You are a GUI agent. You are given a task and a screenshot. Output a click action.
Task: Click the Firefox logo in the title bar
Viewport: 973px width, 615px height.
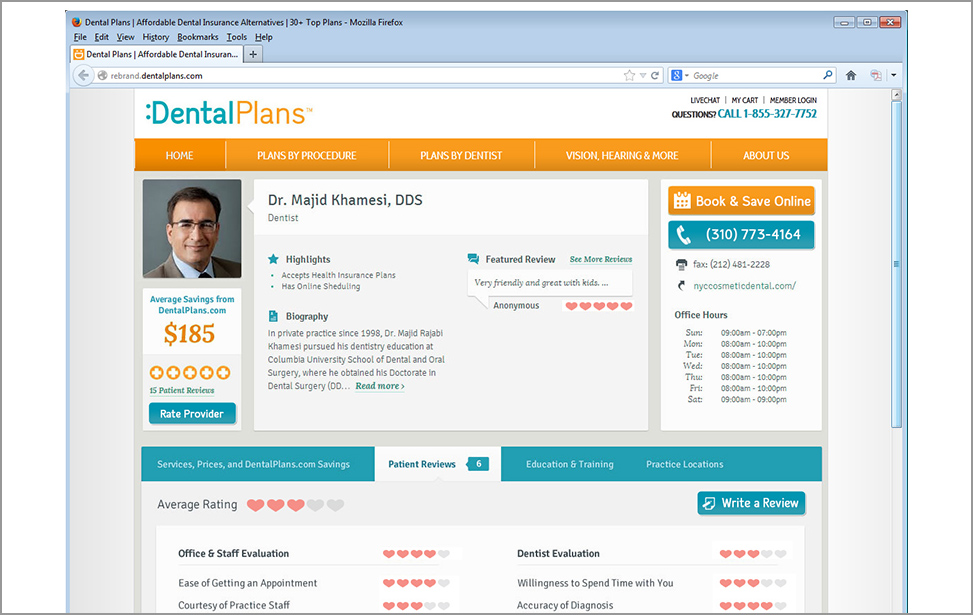pyautogui.click(x=77, y=22)
